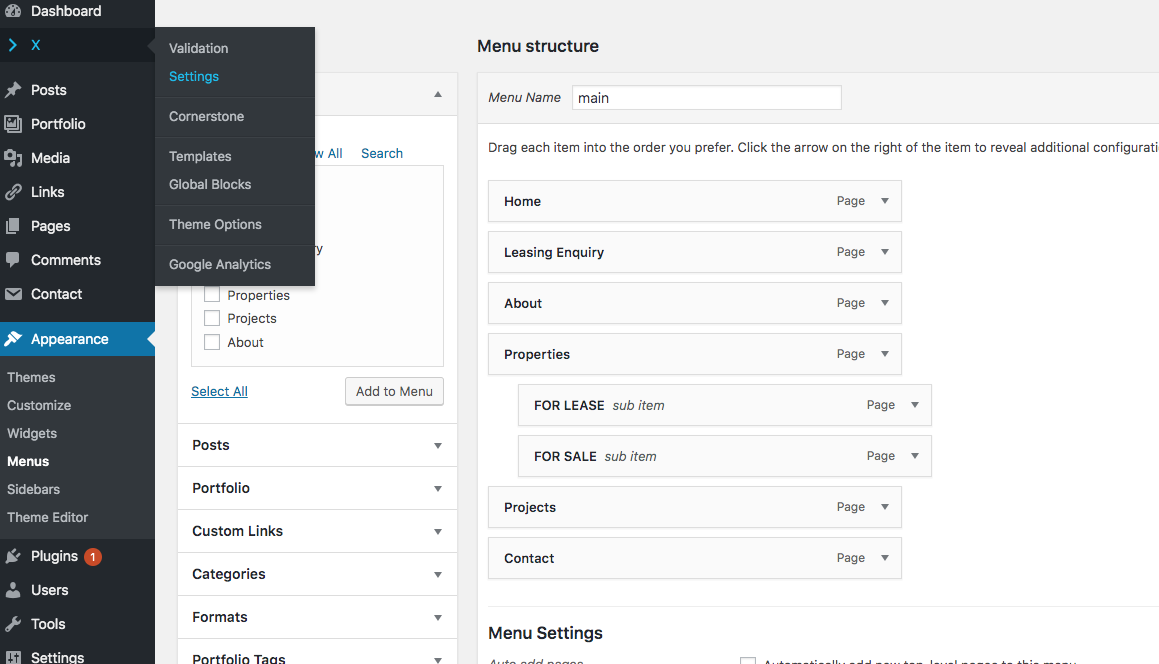Expand the About menu item arrow
Screen dimensions: 1159x664
click(885, 303)
